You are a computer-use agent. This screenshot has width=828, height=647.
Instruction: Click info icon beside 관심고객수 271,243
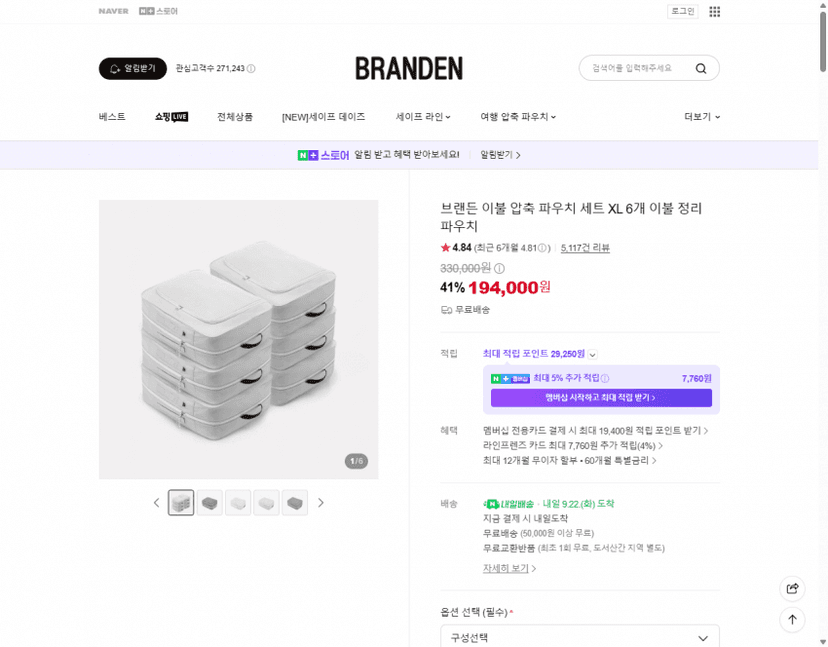click(x=251, y=69)
